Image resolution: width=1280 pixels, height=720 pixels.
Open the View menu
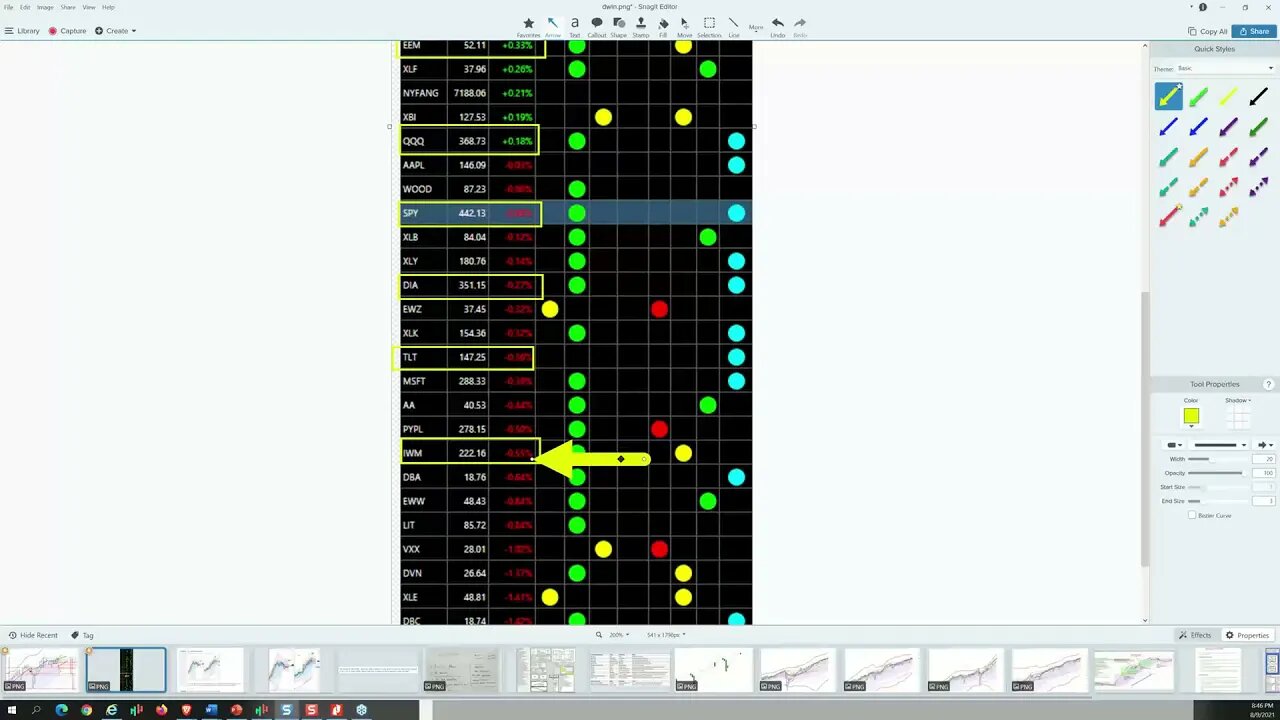coord(88,7)
